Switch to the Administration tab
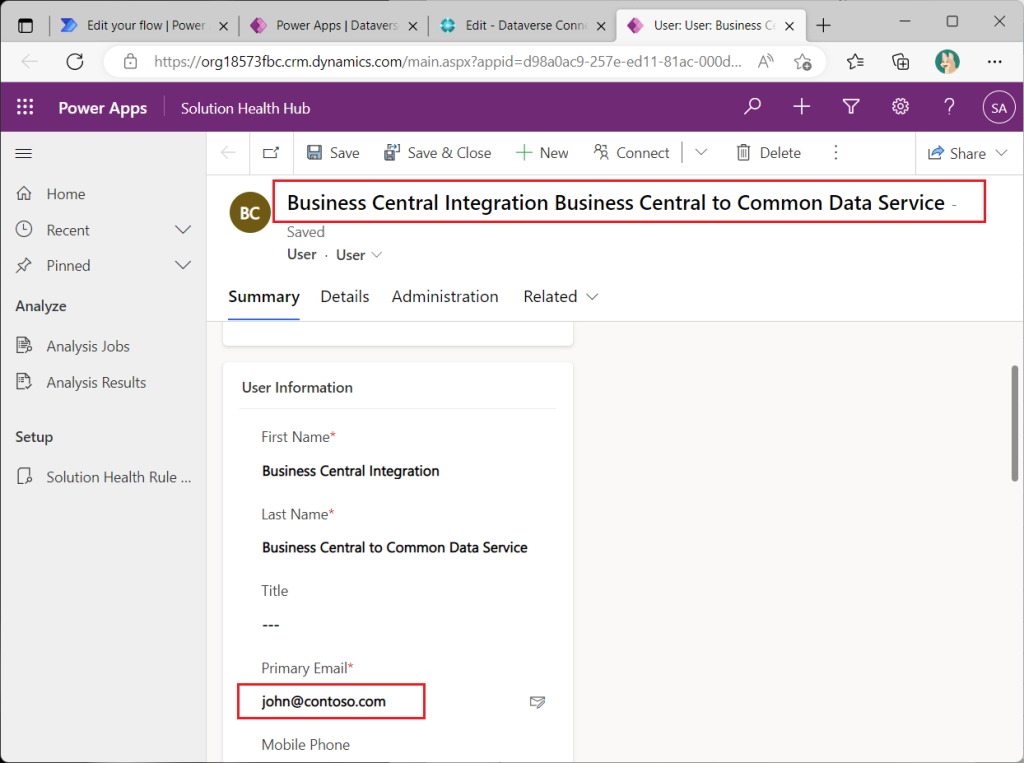Image resolution: width=1024 pixels, height=763 pixels. pyautogui.click(x=445, y=297)
